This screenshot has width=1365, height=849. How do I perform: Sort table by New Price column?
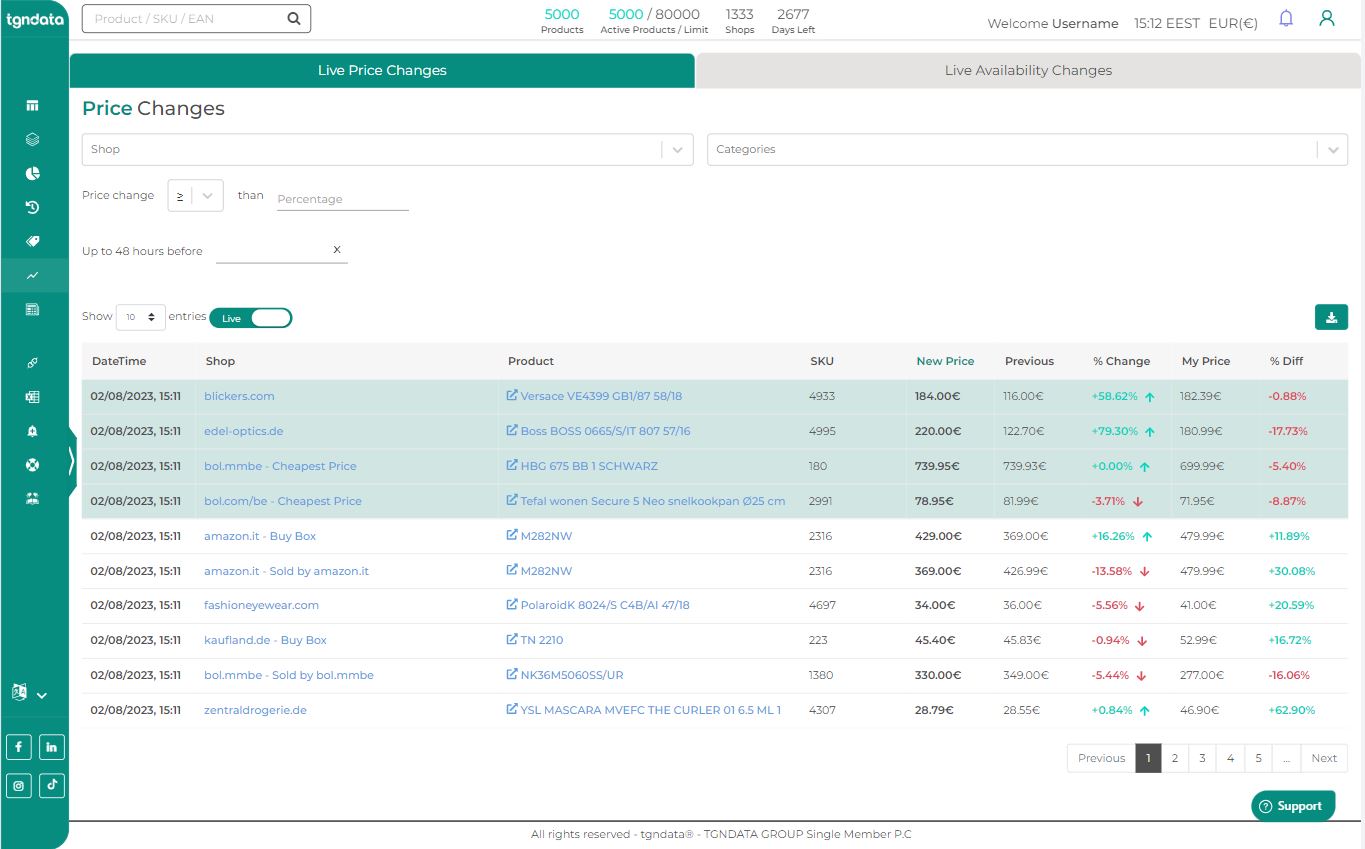click(945, 361)
